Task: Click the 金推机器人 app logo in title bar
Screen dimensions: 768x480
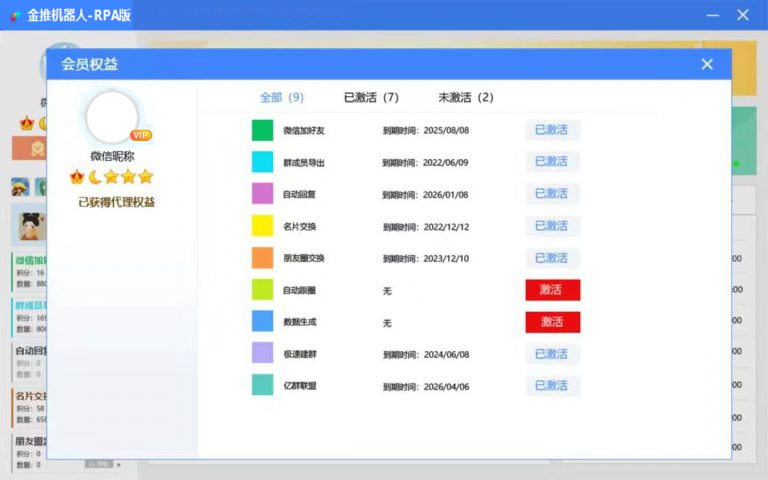Action: pyautogui.click(x=15, y=16)
